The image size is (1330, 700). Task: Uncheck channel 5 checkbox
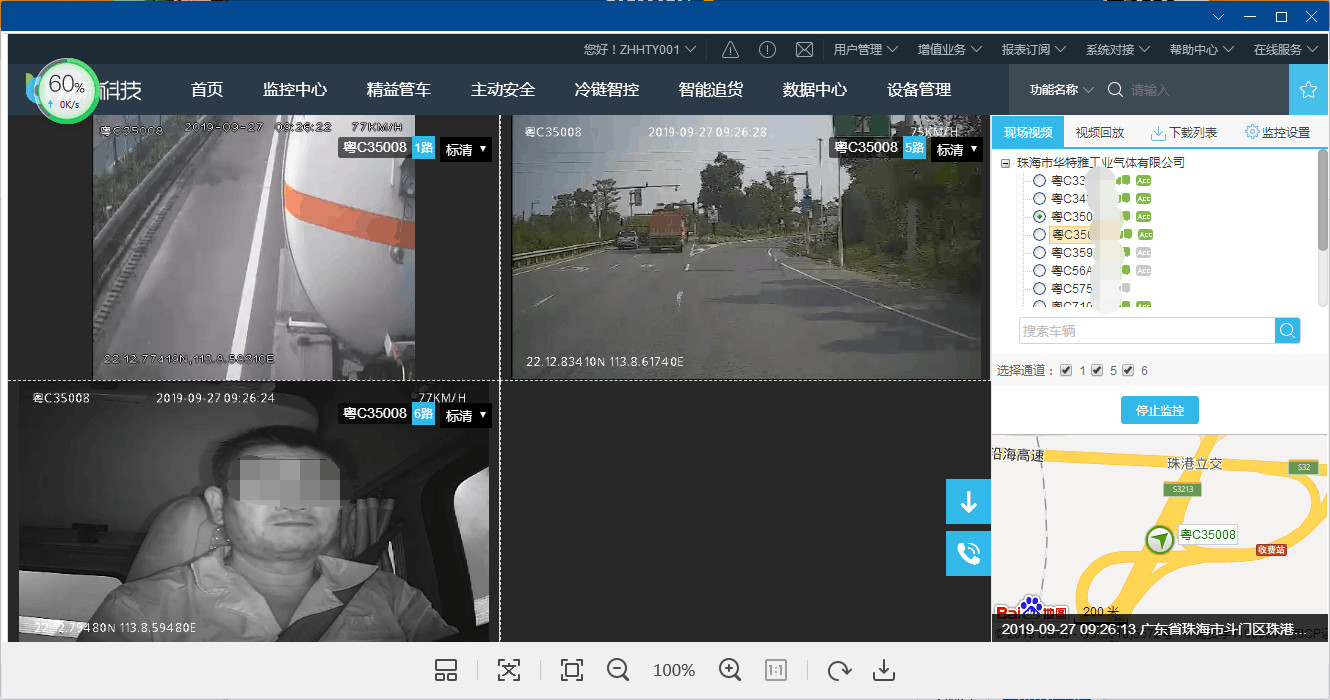[x=1097, y=371]
